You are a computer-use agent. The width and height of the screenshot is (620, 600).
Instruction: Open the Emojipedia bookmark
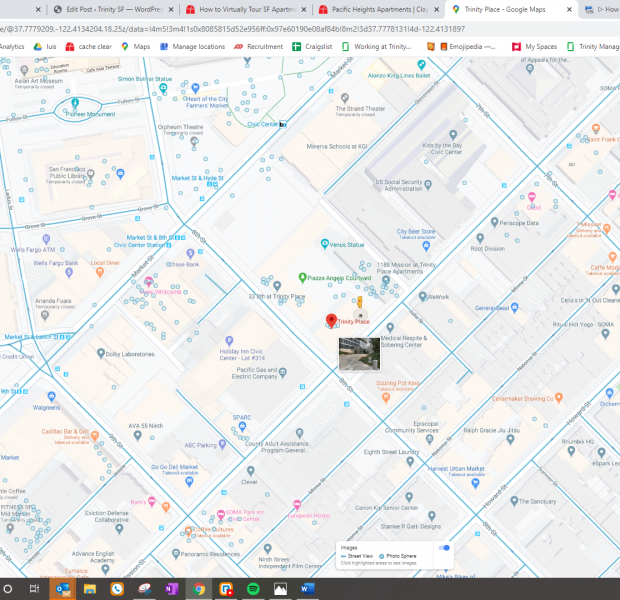(467, 47)
